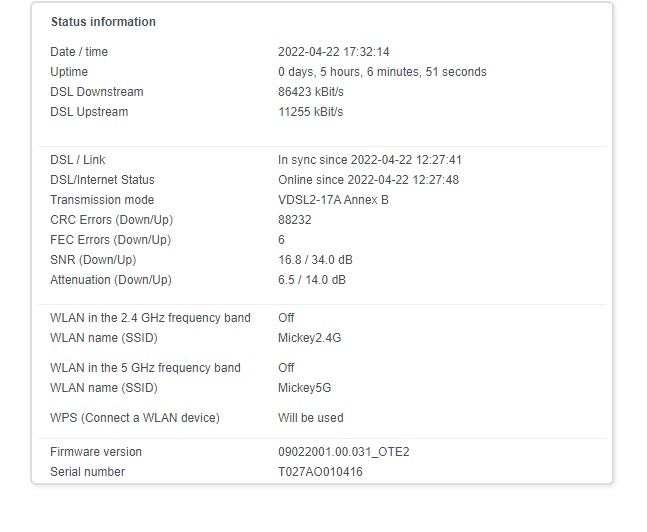Click the Uptime value text

(382, 72)
